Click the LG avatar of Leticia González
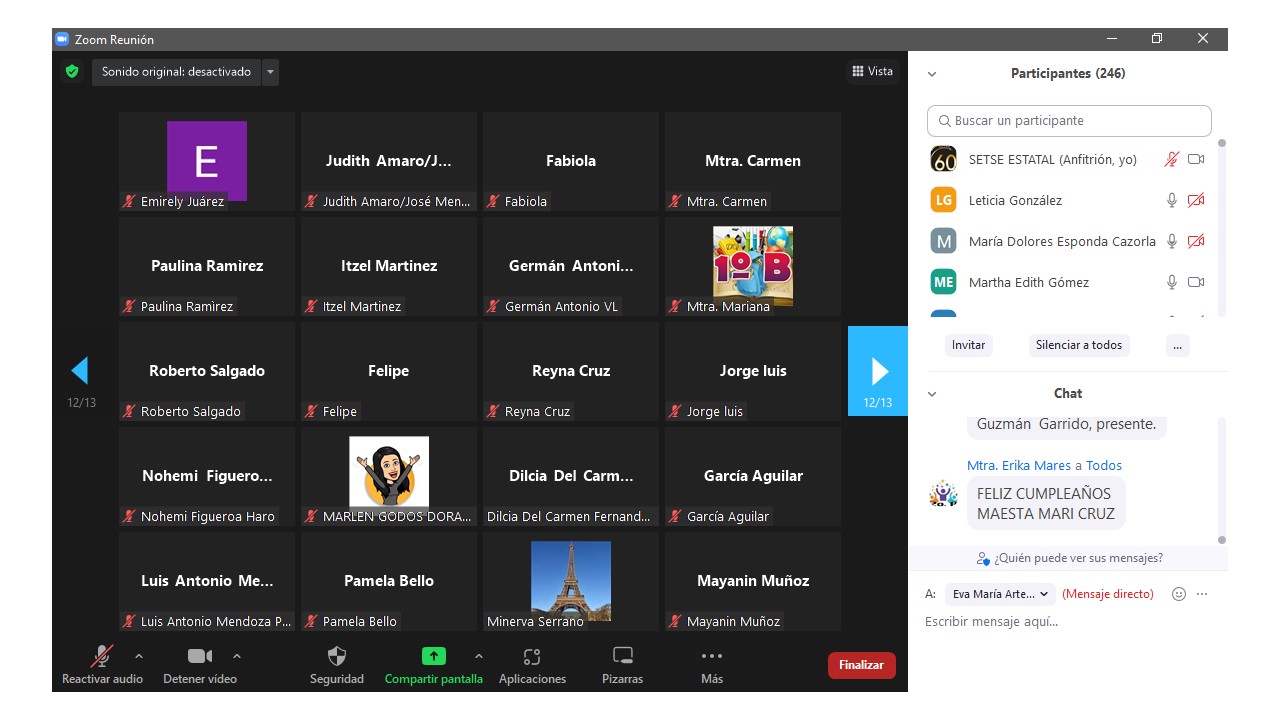Image resolution: width=1280 pixels, height=720 pixels. point(943,200)
